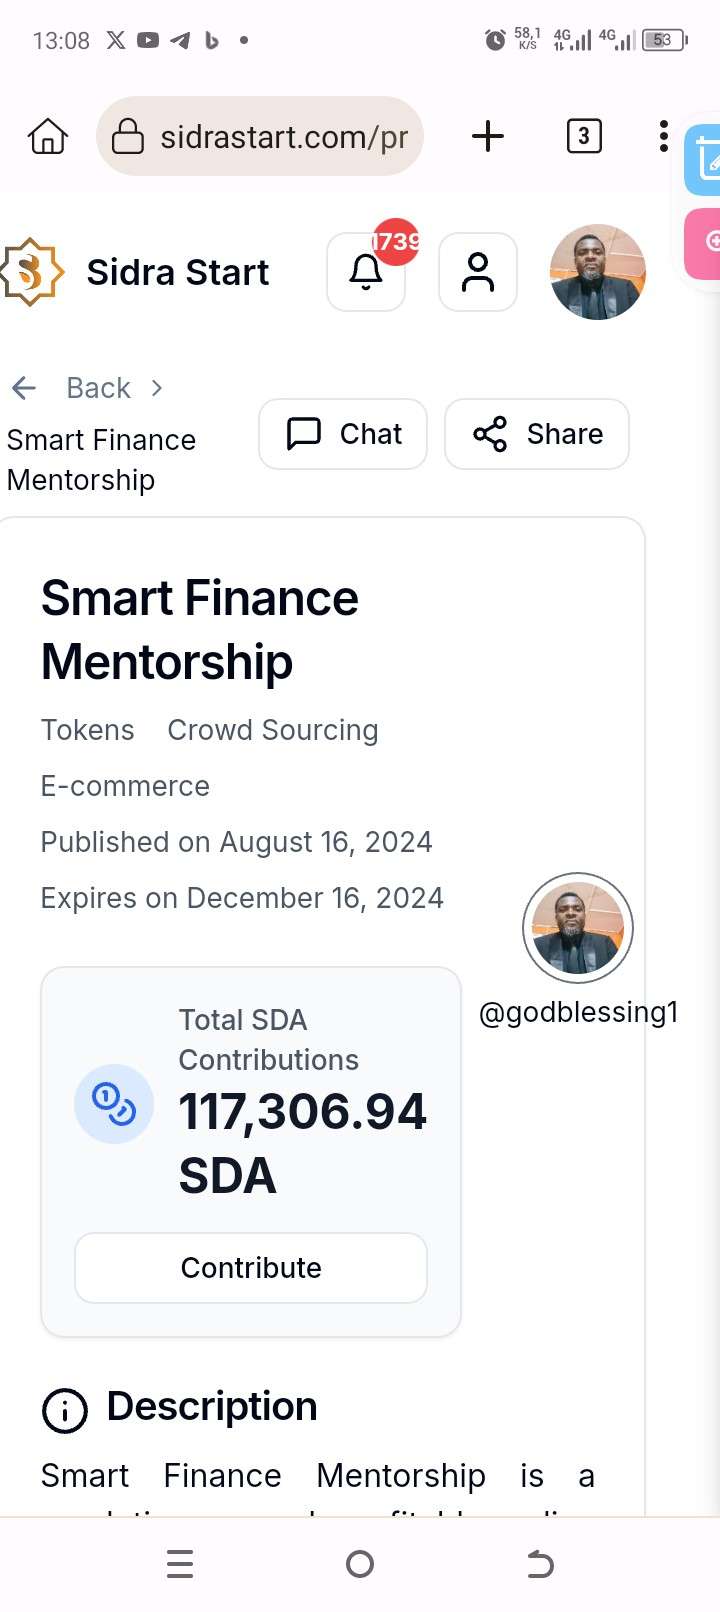720x1612 pixels.
Task: Click the Sidra Start logo
Action: (x=32, y=272)
